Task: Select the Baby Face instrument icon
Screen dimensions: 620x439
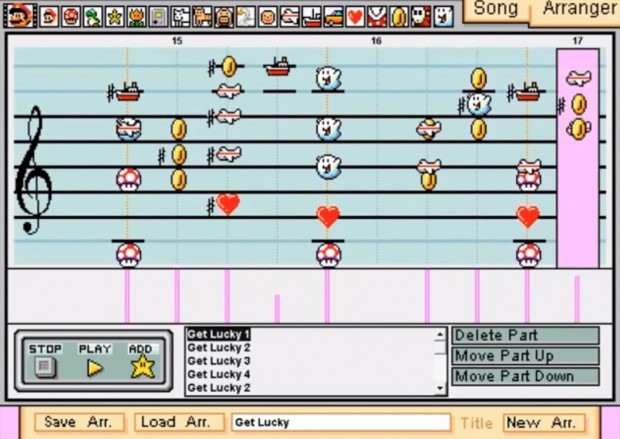Action: coord(268,17)
